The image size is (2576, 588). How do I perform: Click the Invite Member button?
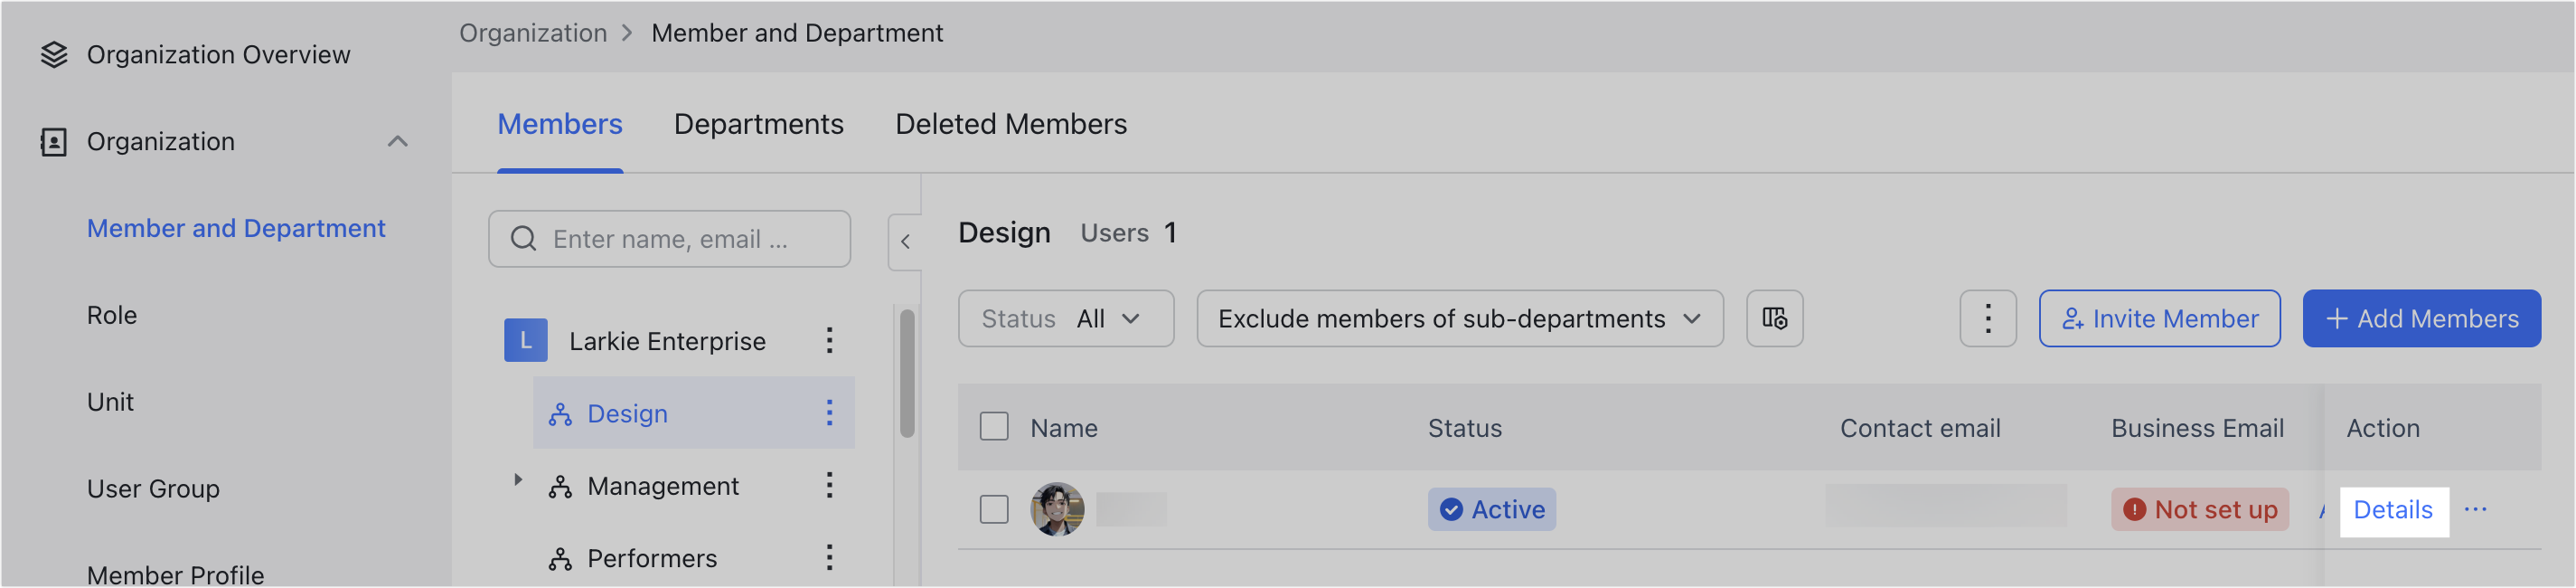coord(2159,319)
